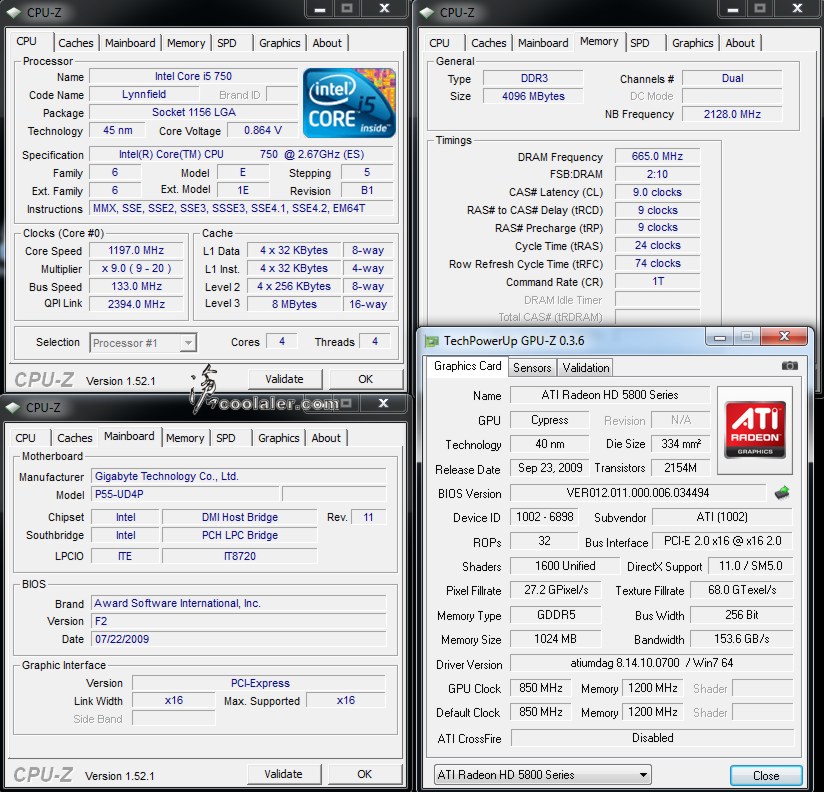Viewport: 824px width, 792px height.
Task: Click the Core Speed value '1197.0 MHz'
Action: tap(136, 251)
